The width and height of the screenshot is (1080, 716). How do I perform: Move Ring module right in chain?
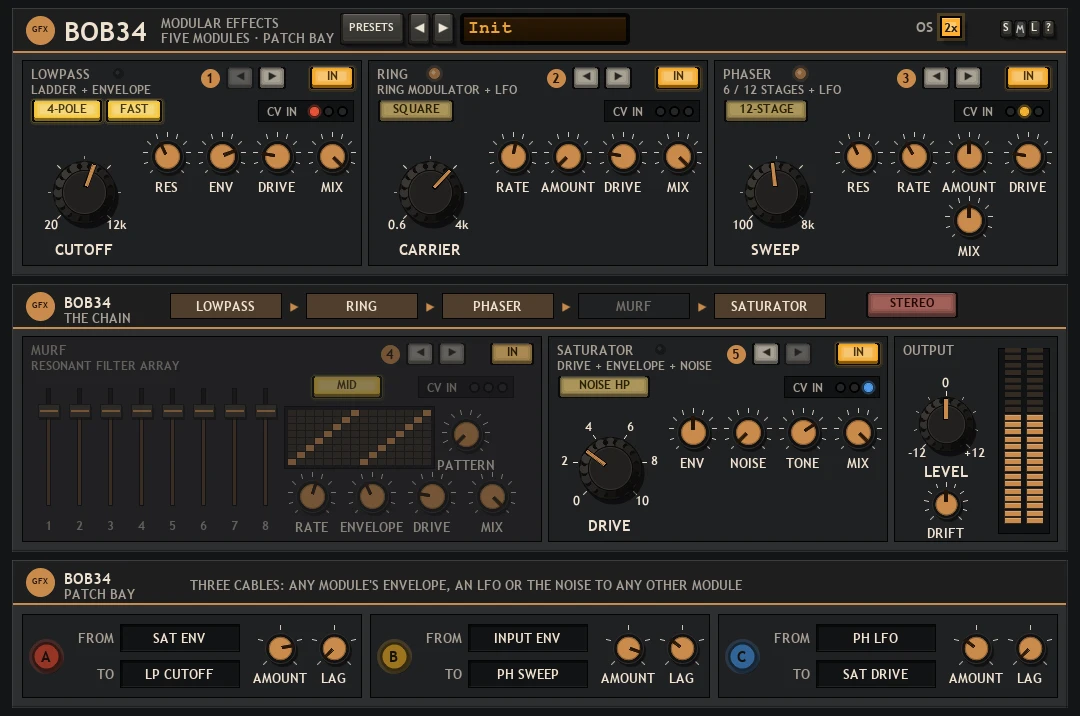click(618, 77)
